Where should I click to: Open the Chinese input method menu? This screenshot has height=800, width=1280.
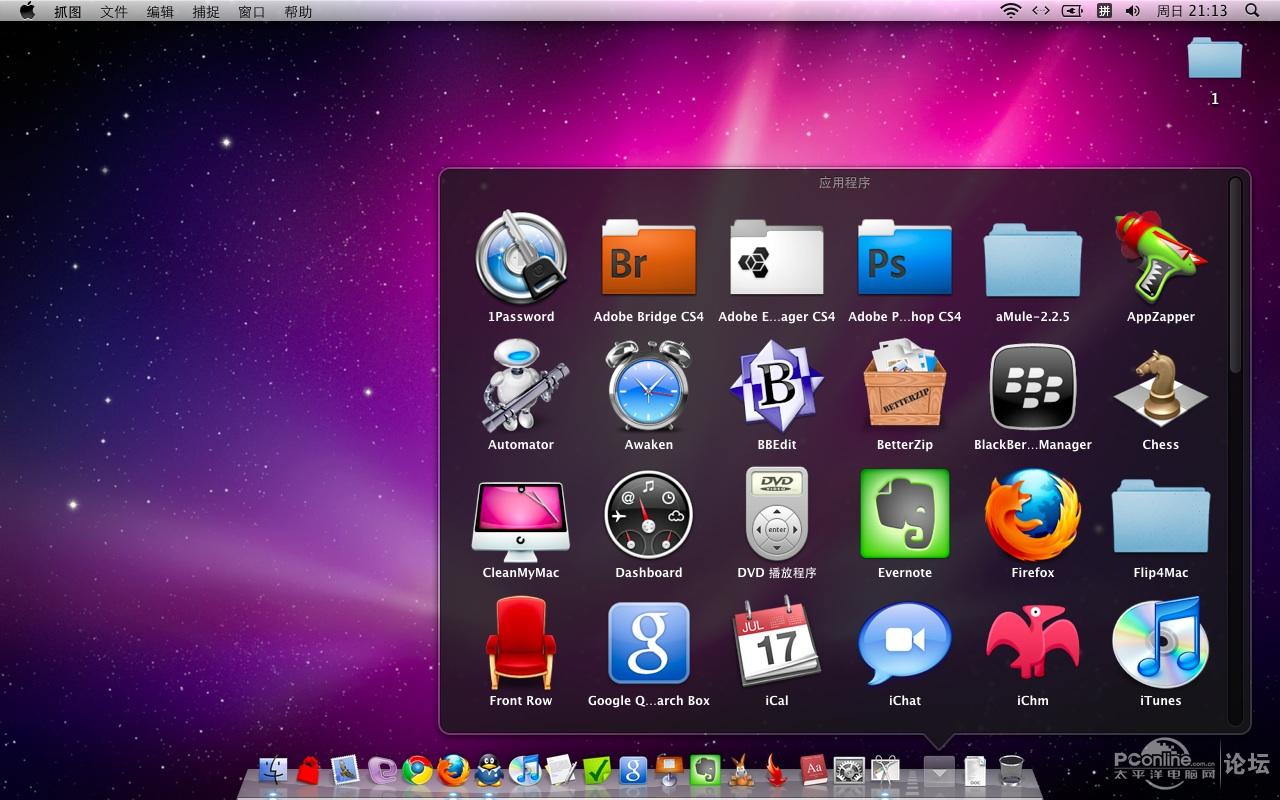(1104, 11)
